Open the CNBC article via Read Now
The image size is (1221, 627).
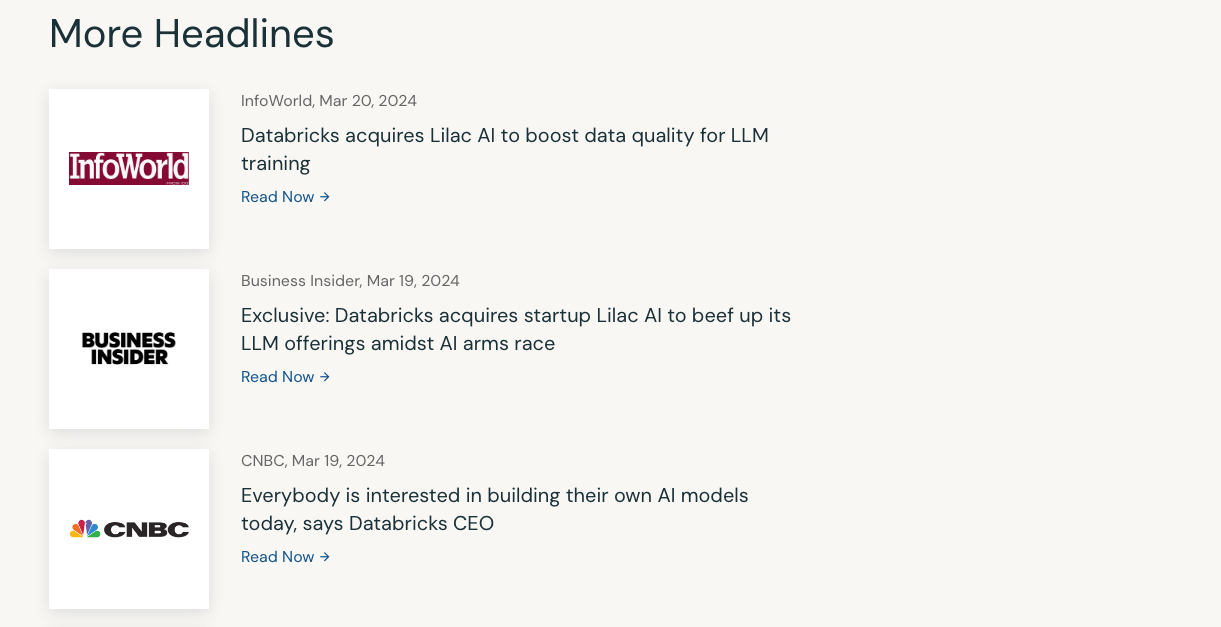click(278, 556)
